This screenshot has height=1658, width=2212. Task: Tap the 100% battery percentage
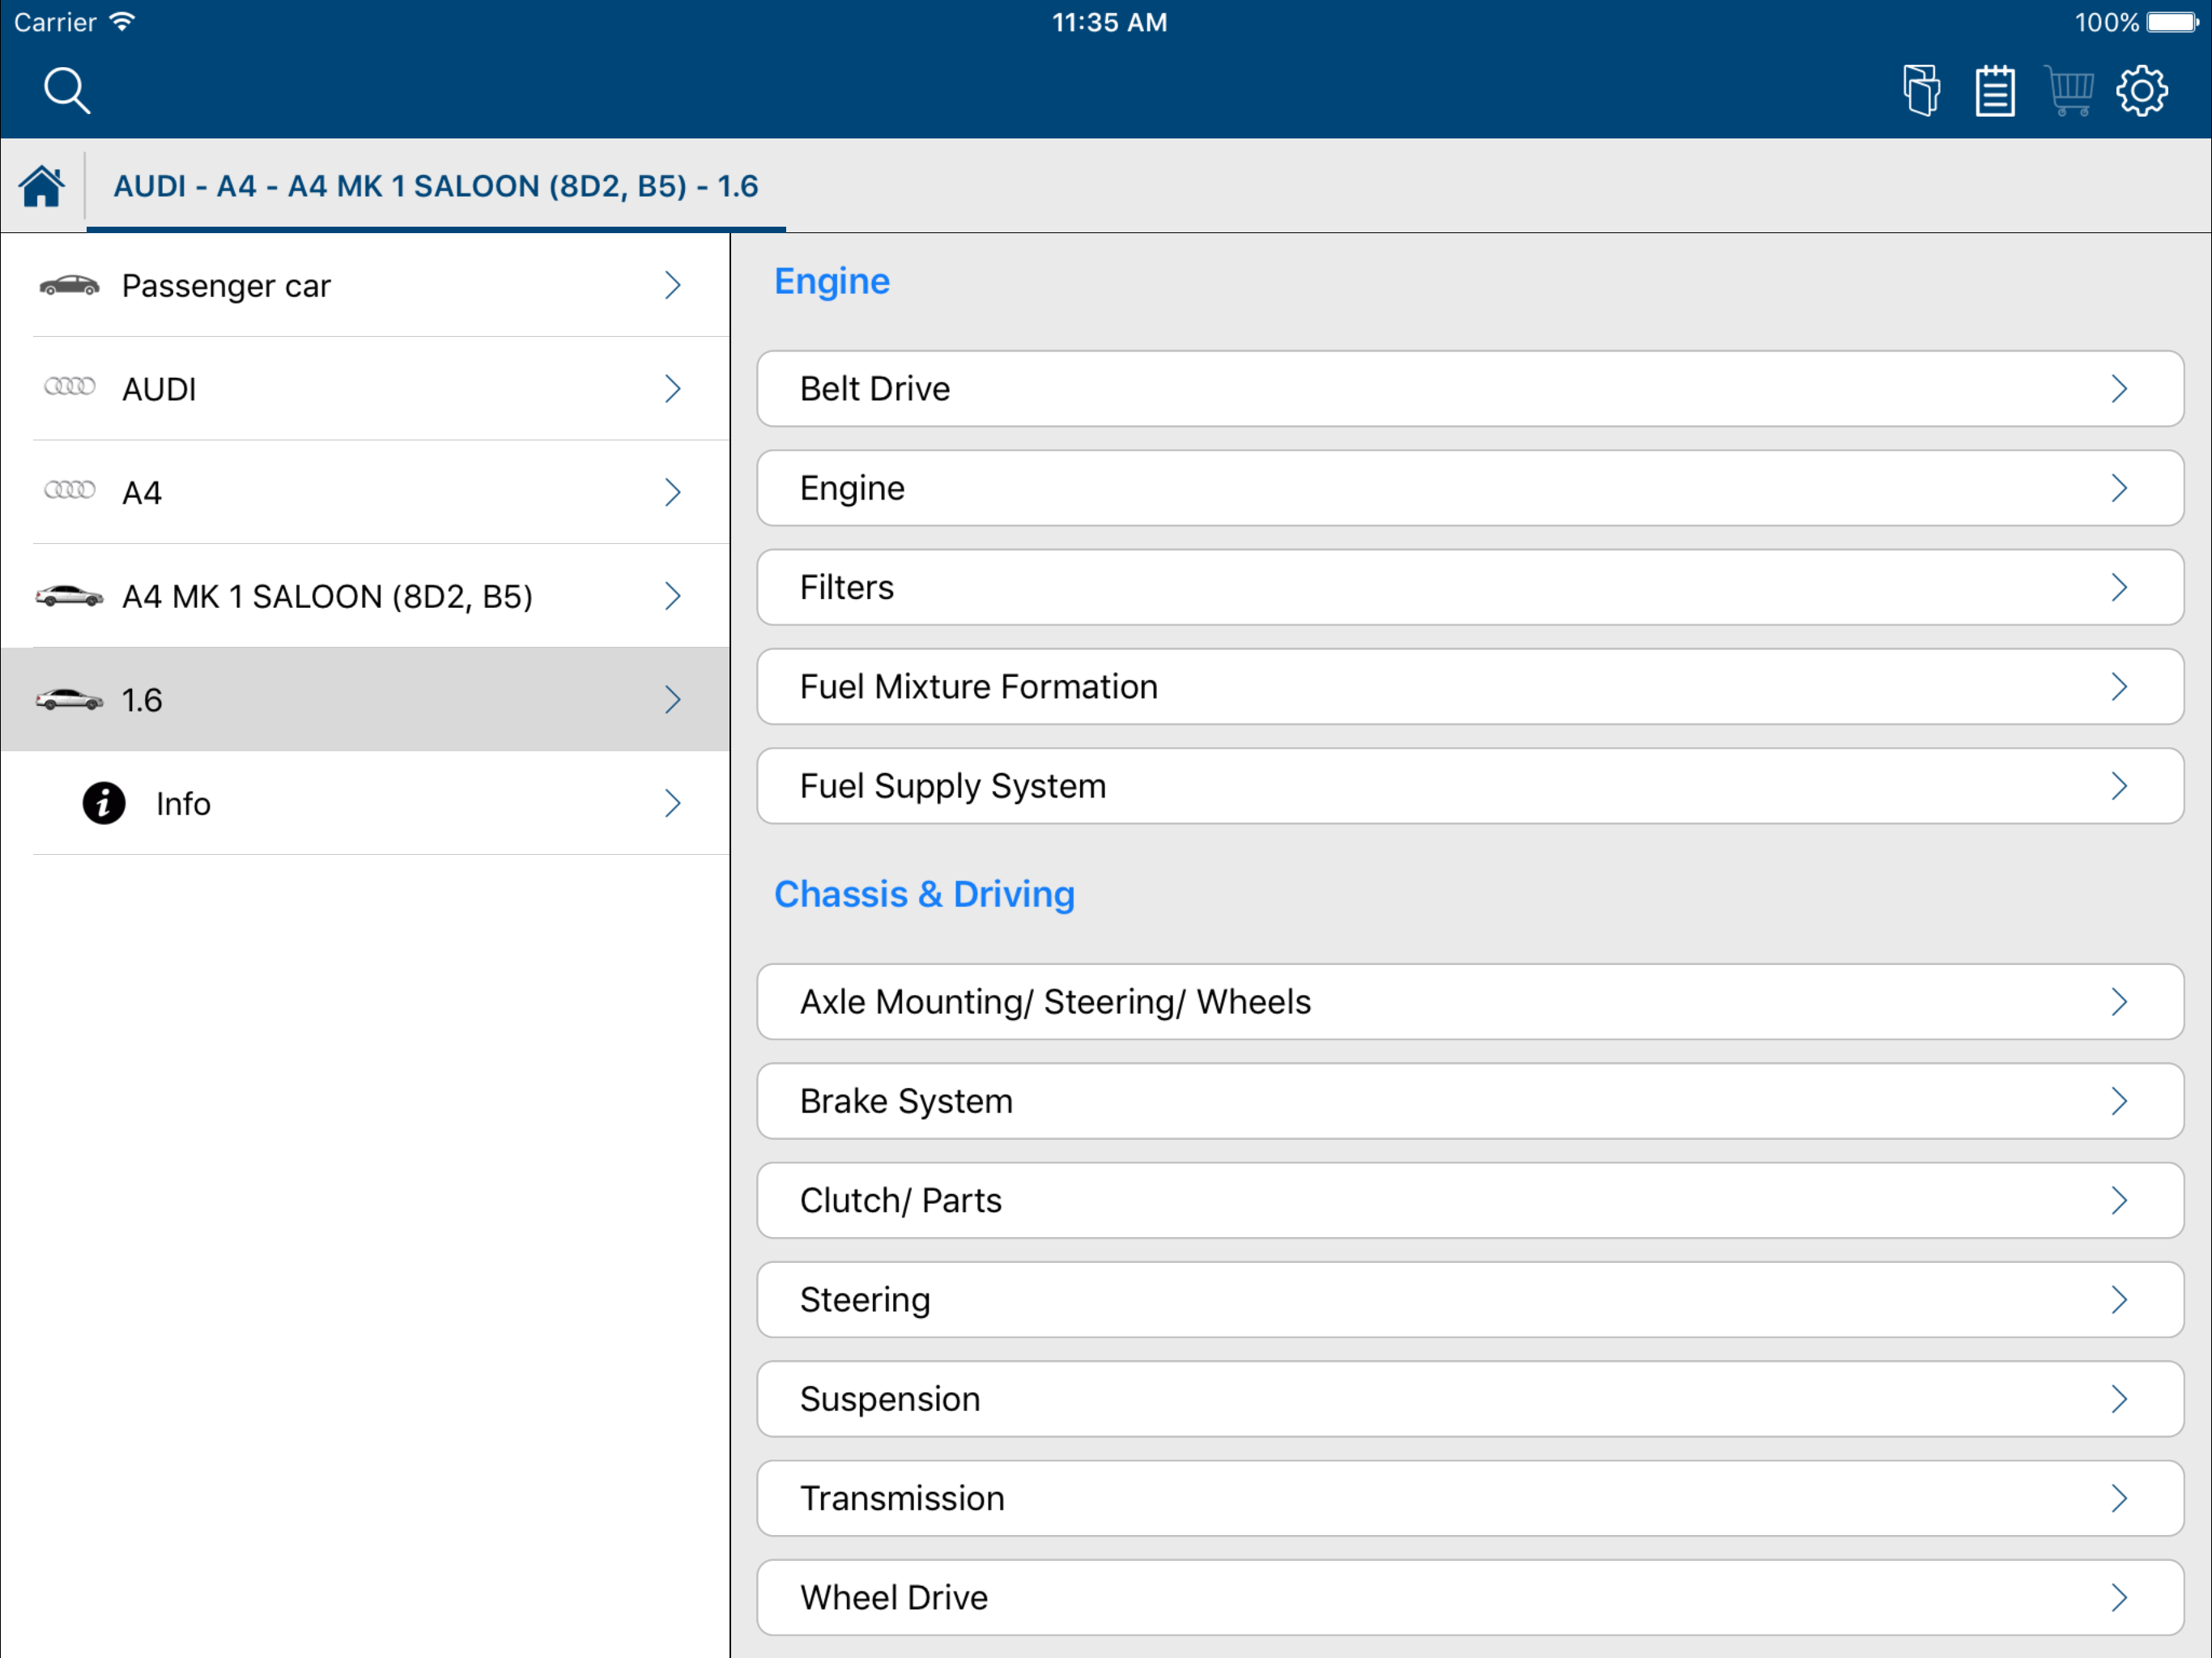pos(2106,22)
